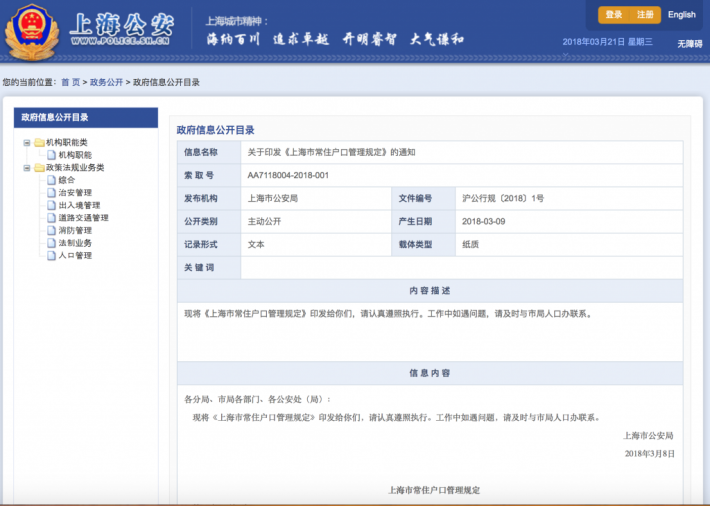Switch the site language to English
710x506 pixels.
pos(681,15)
